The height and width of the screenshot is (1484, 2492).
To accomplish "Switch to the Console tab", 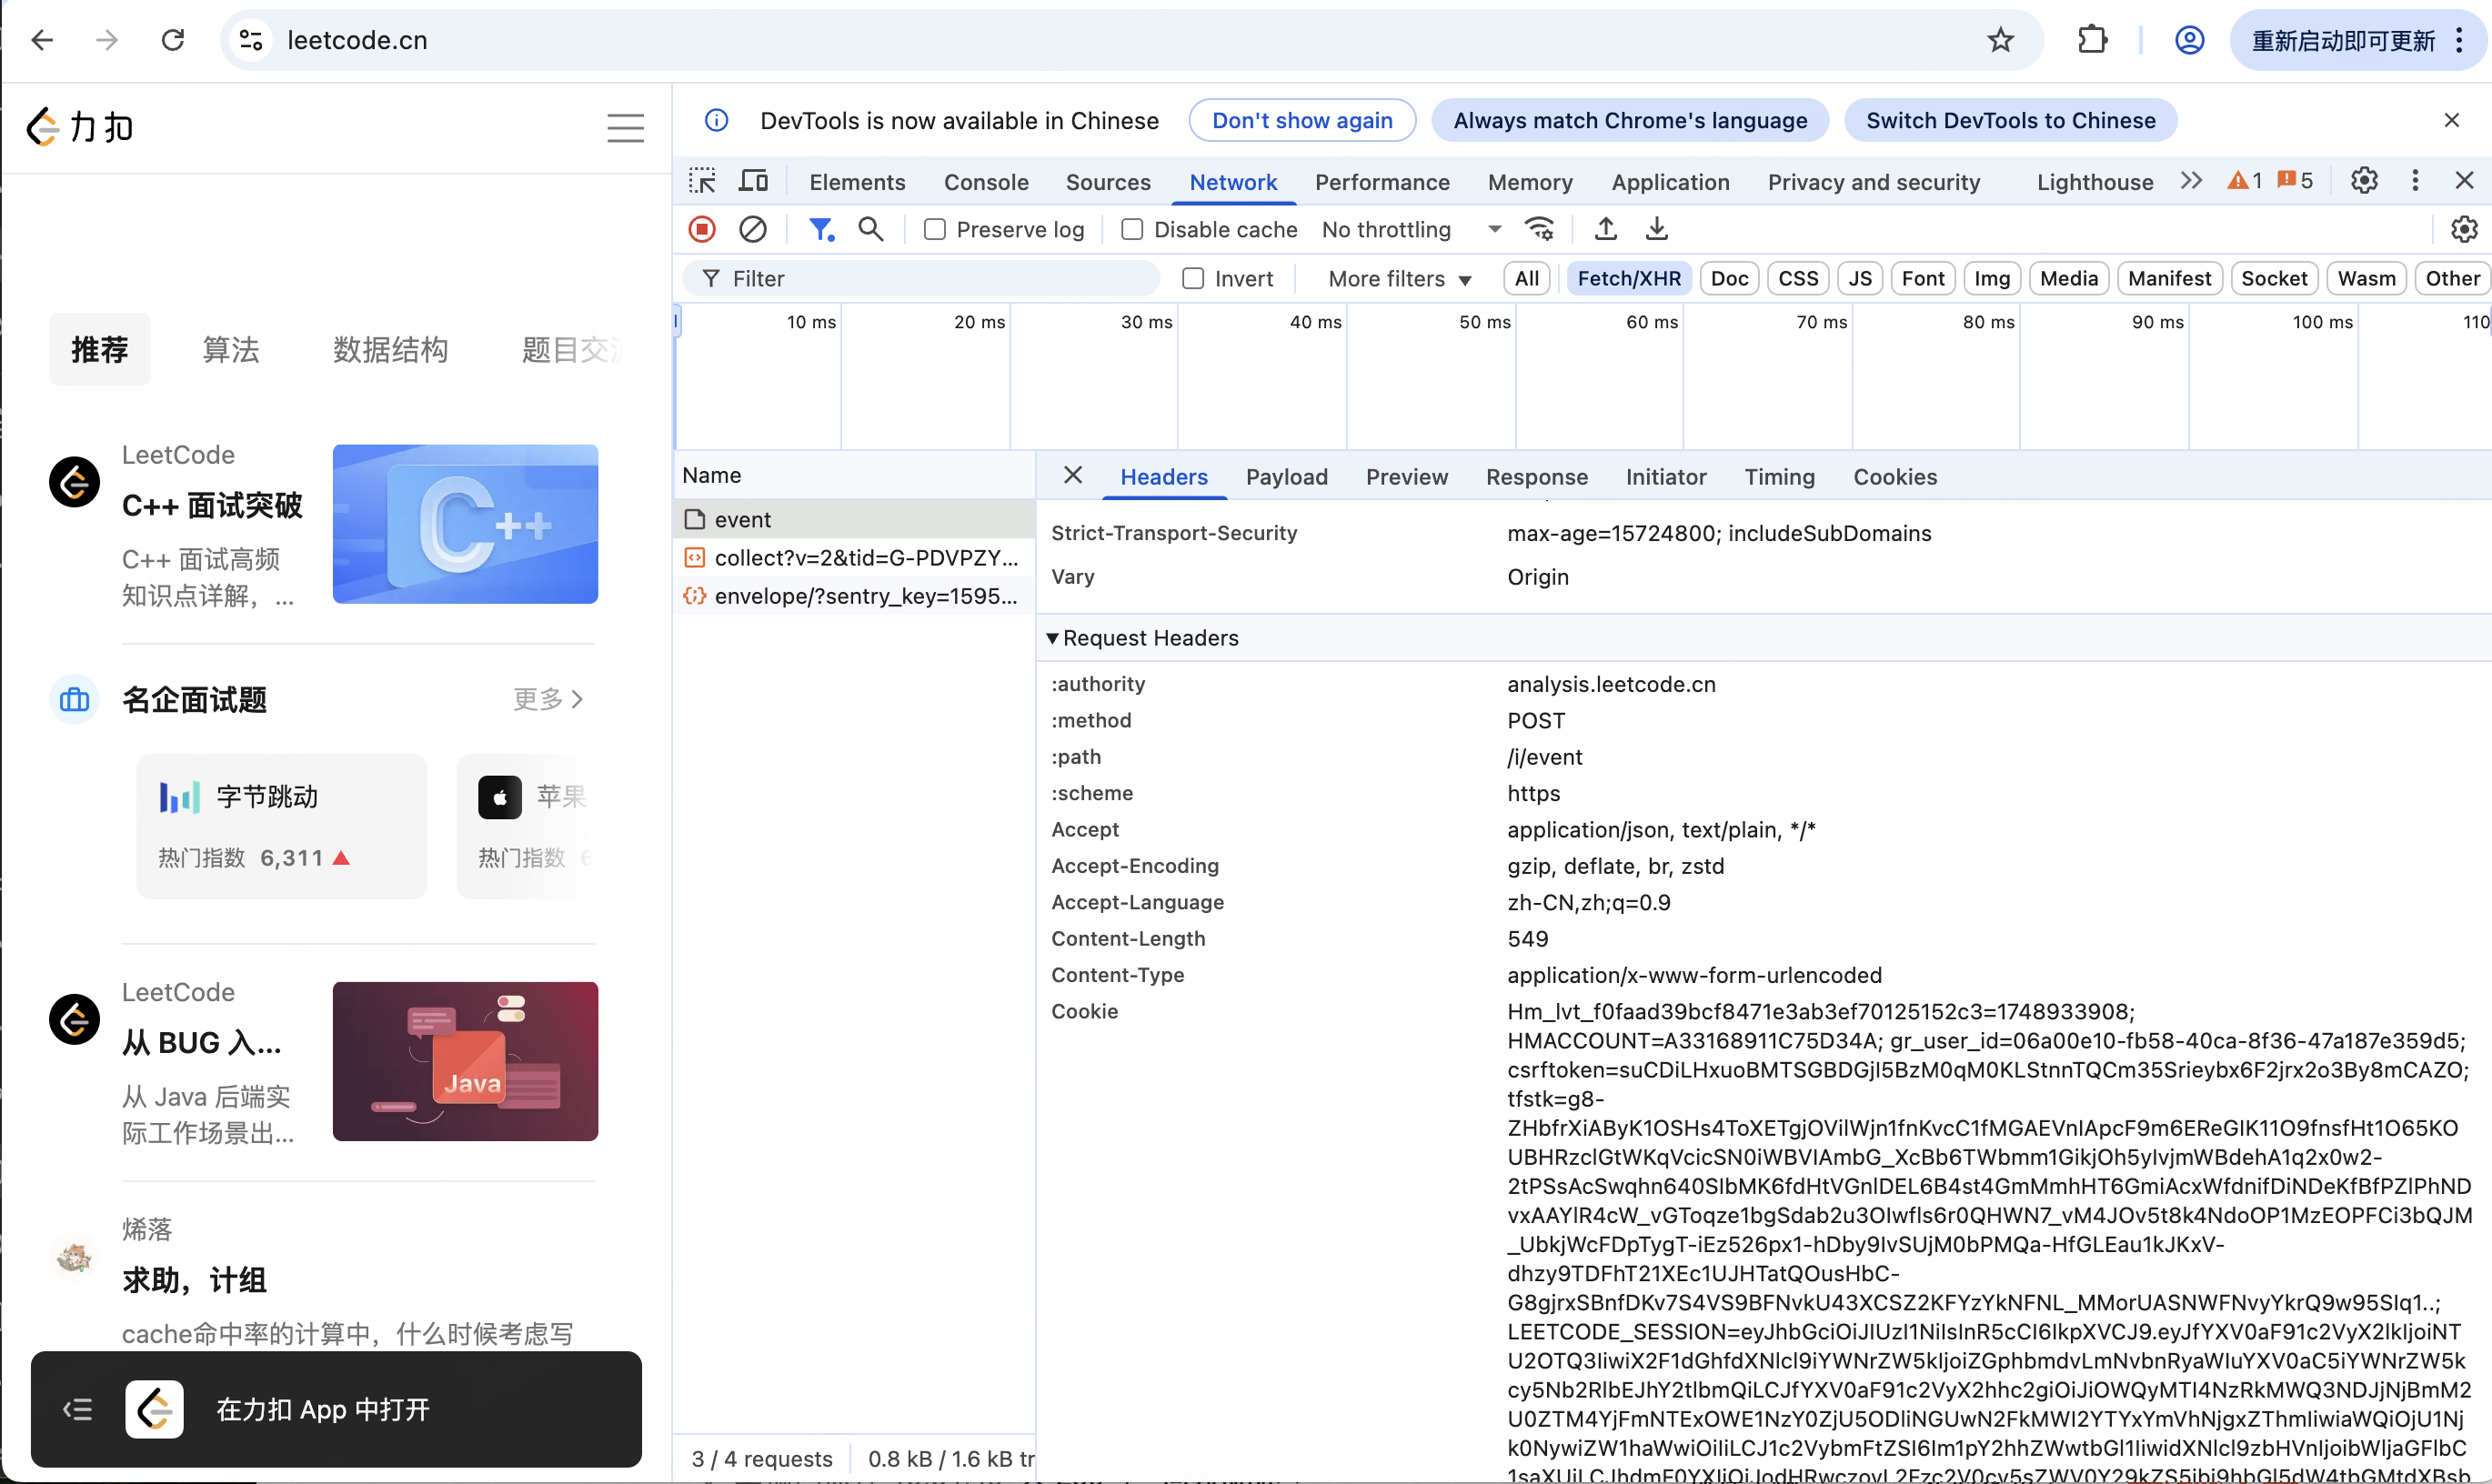I will pos(985,182).
